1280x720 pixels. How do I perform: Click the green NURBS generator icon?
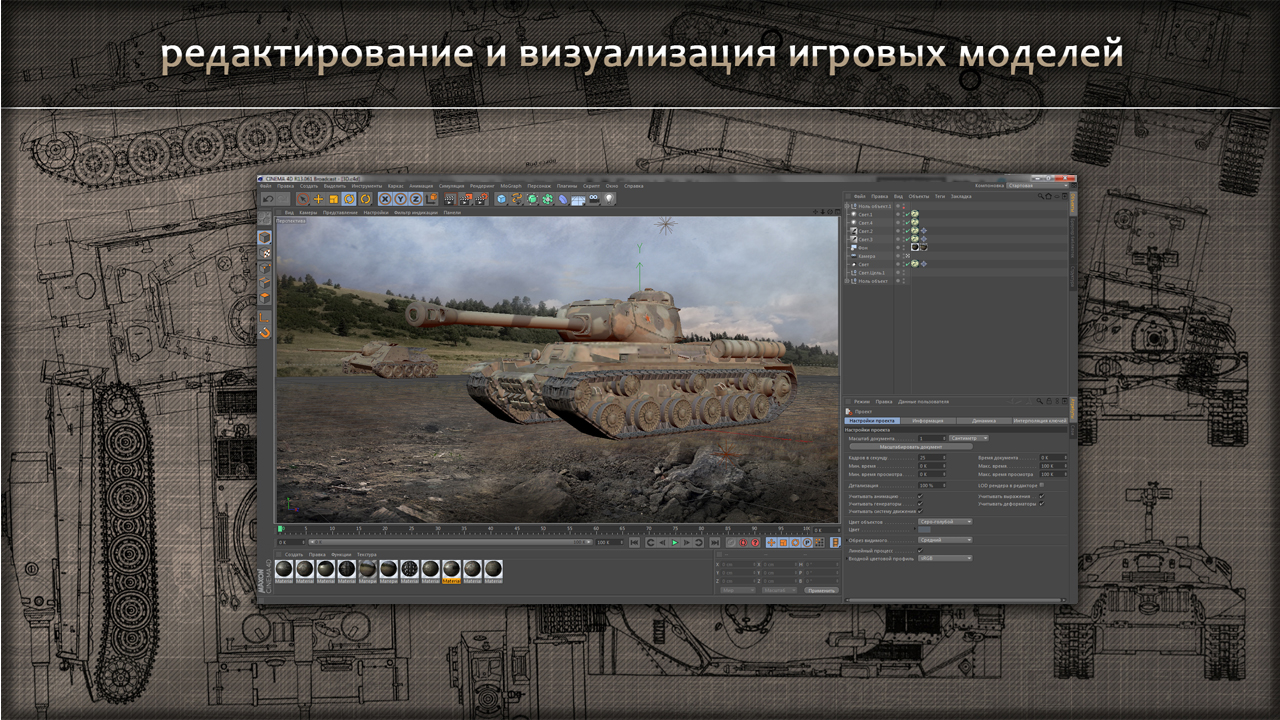tap(531, 199)
